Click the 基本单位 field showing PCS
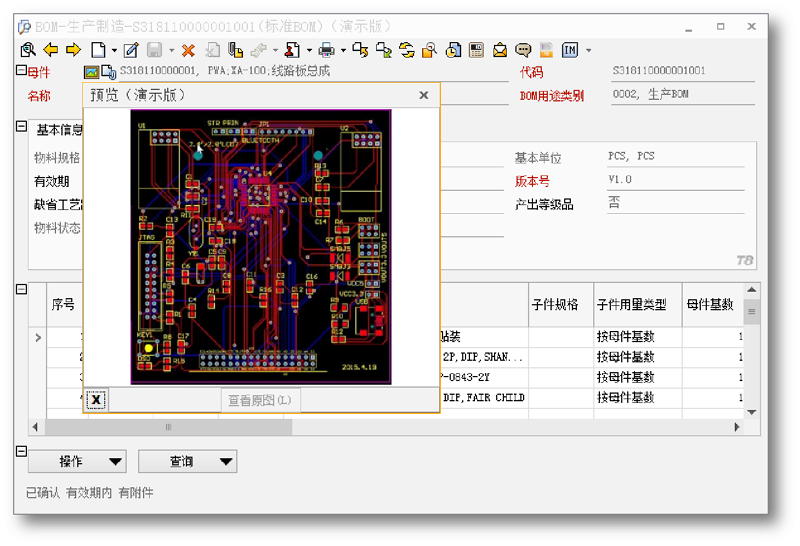Screen dimensions: 800x546 pos(676,156)
